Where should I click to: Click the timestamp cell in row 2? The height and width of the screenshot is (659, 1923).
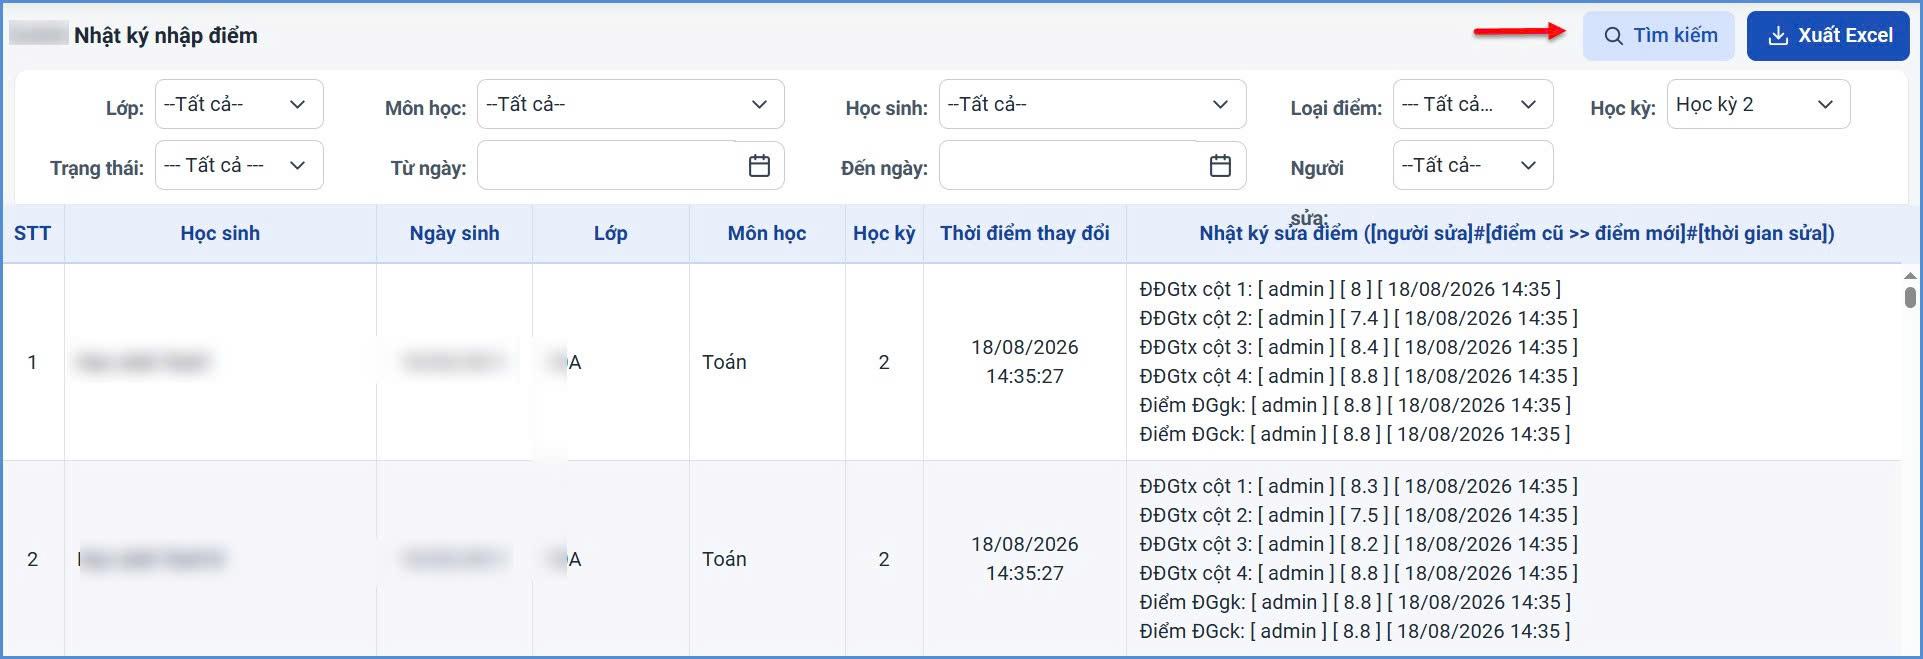(x=1025, y=559)
